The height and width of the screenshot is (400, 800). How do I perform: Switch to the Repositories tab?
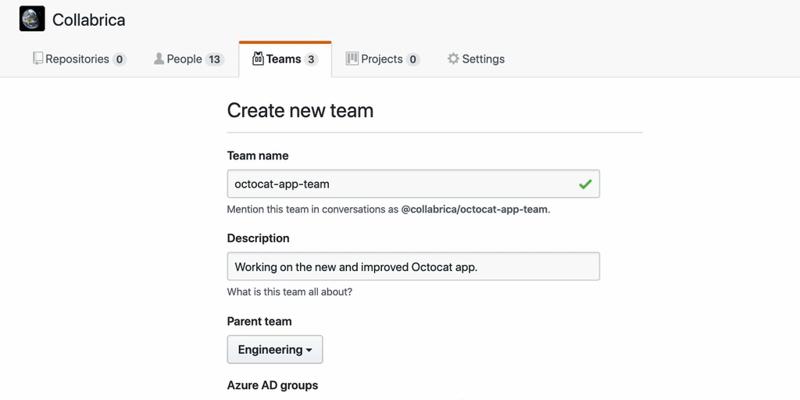click(x=77, y=59)
